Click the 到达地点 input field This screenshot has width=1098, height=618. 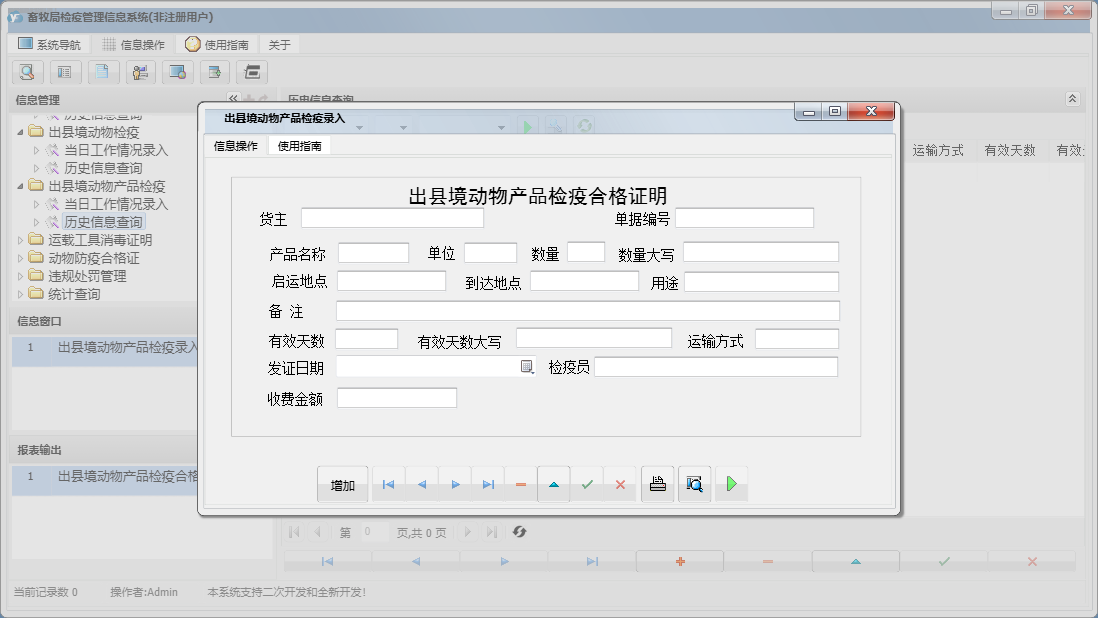click(585, 281)
